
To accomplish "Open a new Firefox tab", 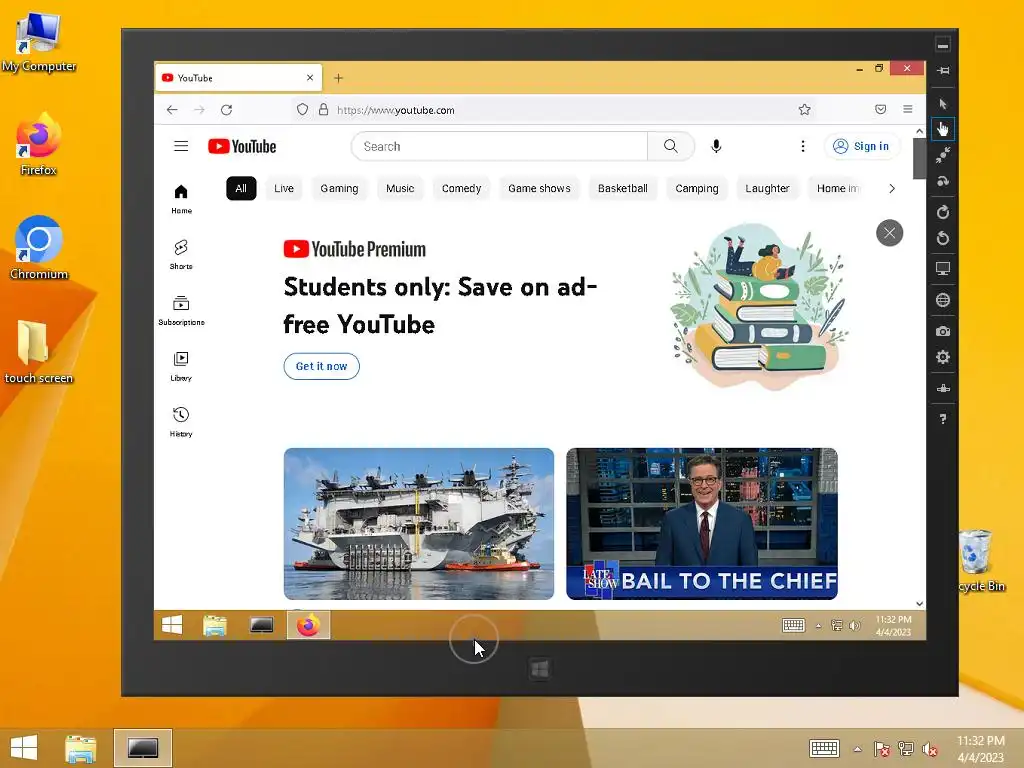I will coord(338,78).
